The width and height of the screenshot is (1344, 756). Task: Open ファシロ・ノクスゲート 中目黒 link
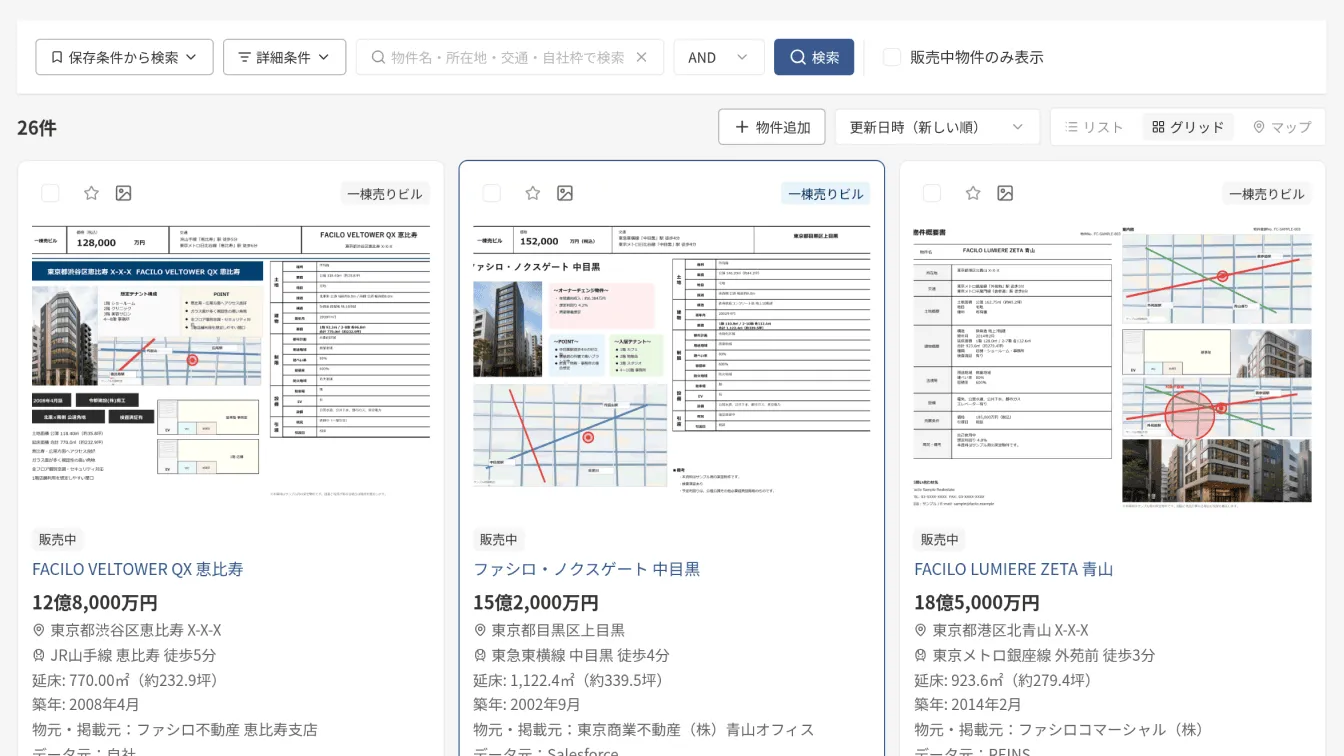[586, 569]
